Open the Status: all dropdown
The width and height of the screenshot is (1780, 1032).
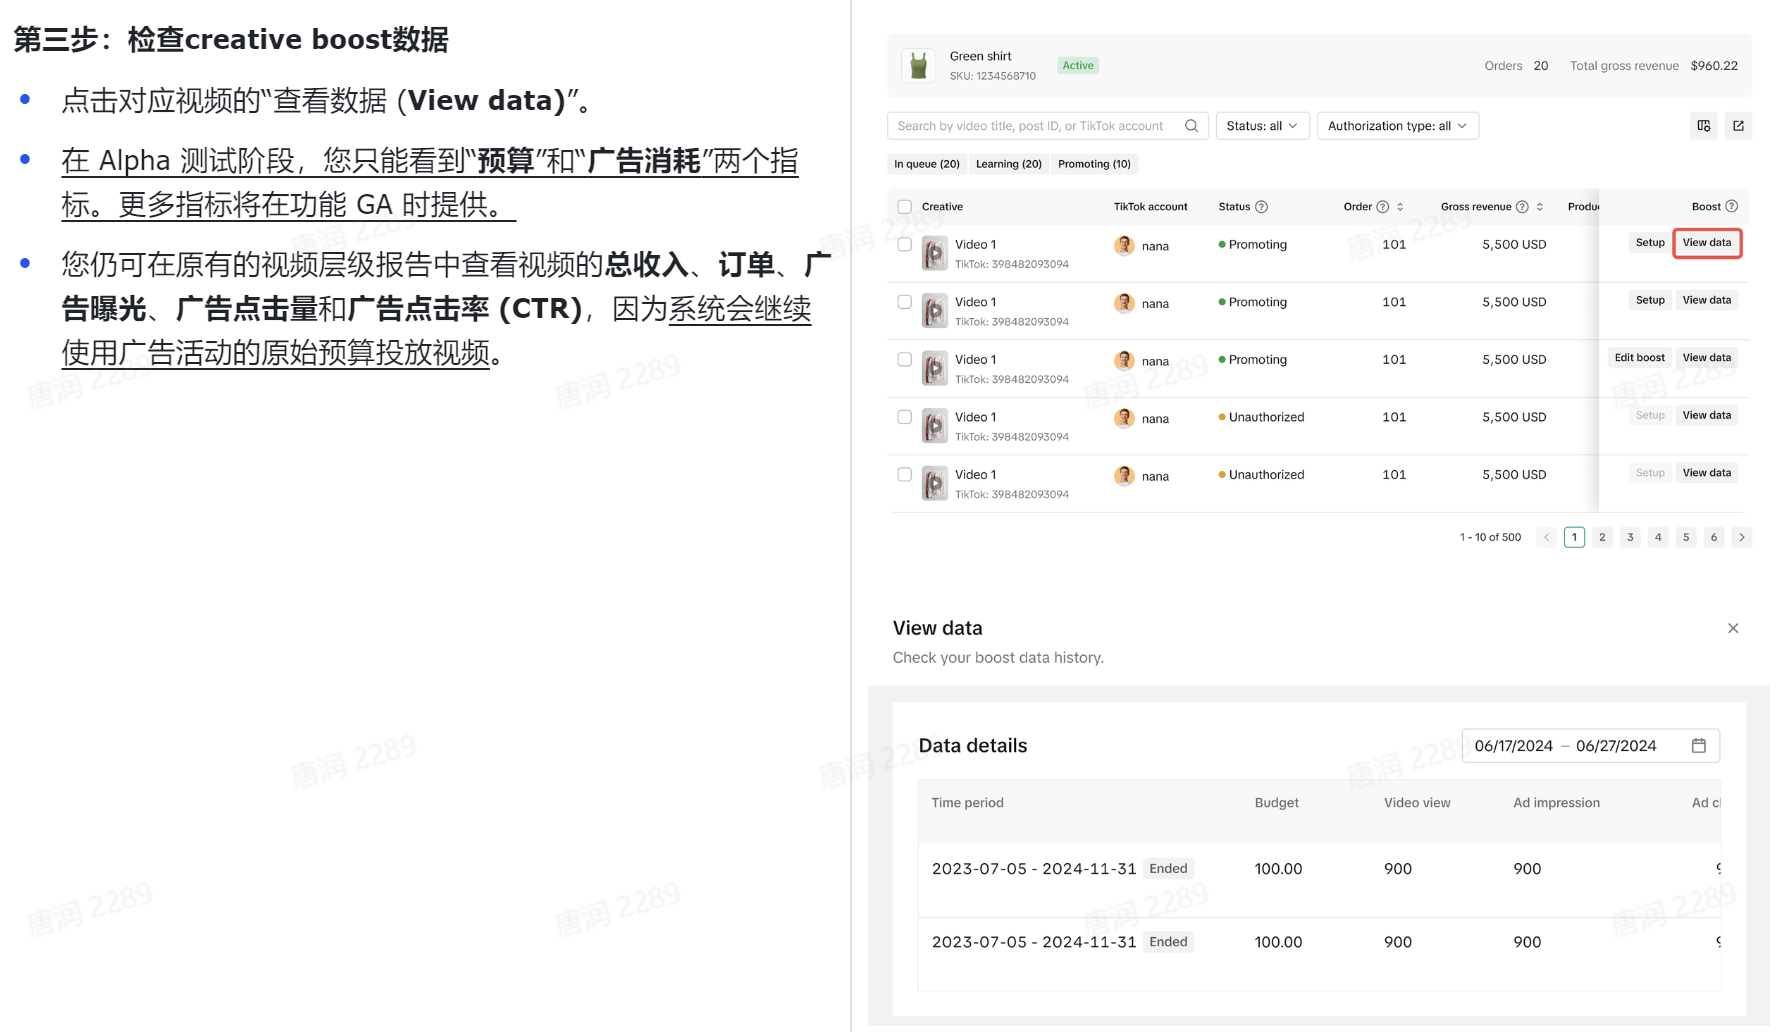point(1262,126)
